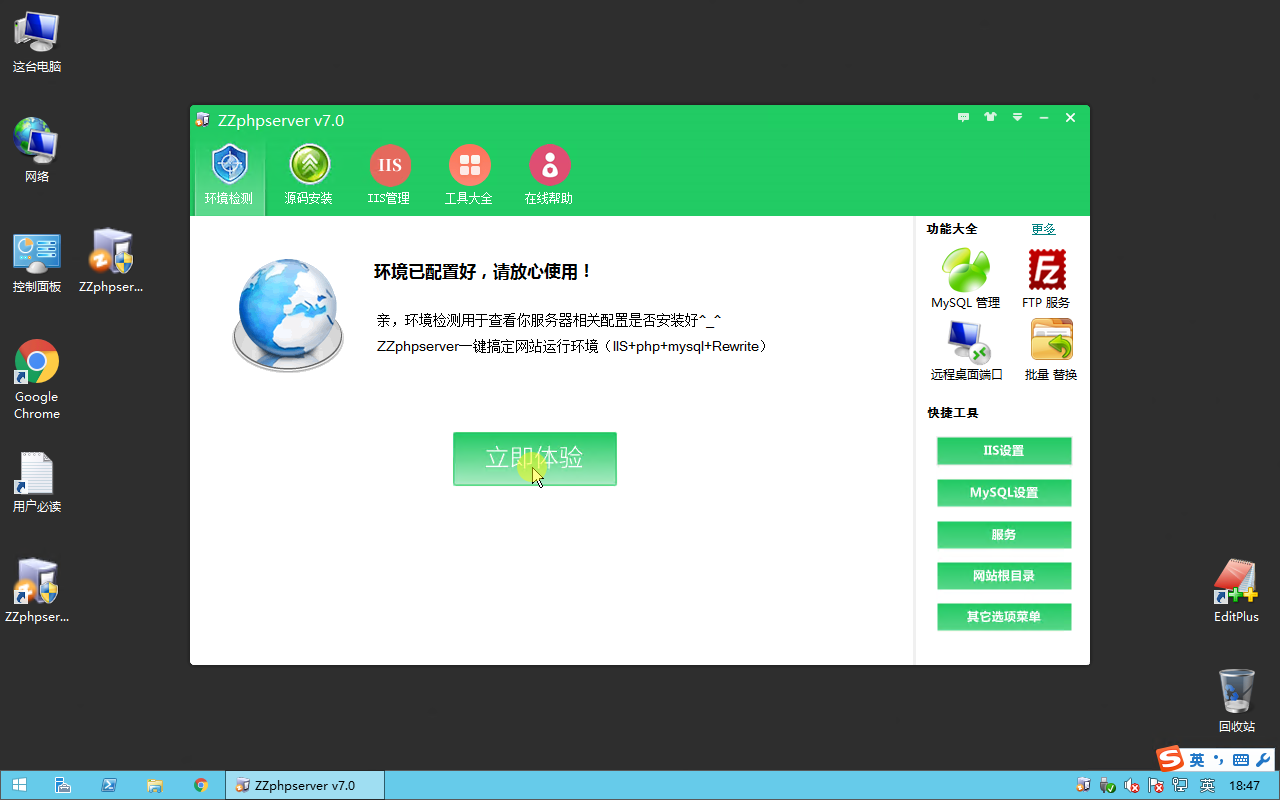The image size is (1280, 800).
Task: Launch MySQL 管理 tool
Action: 965,278
